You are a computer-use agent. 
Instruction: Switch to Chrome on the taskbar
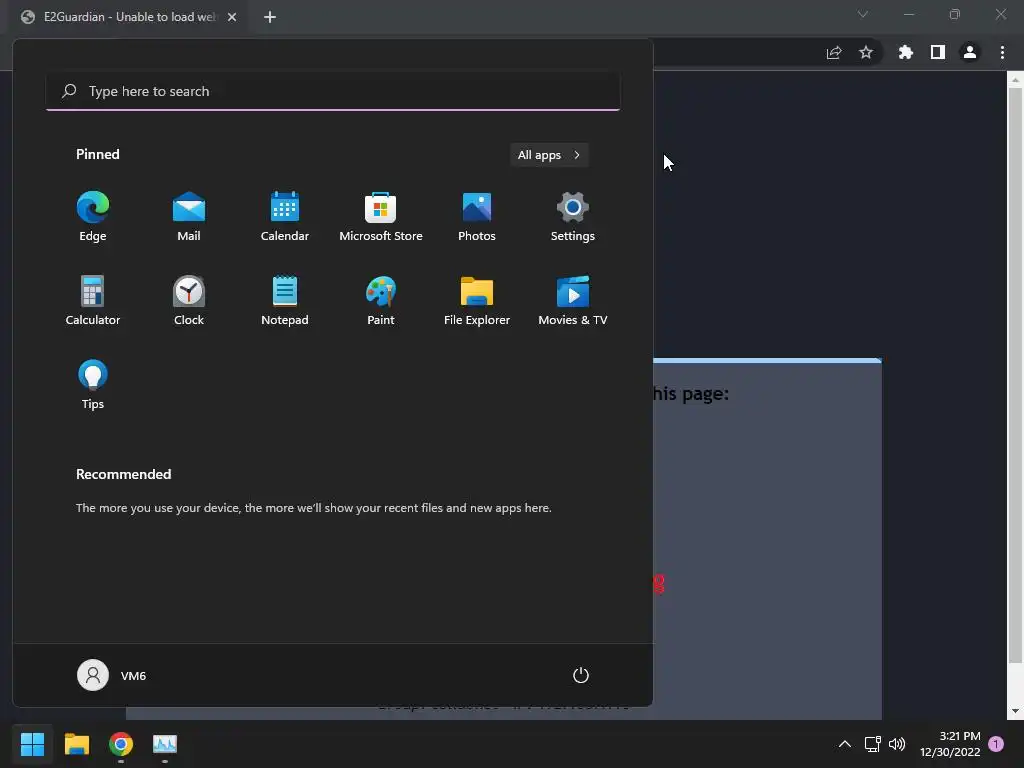121,744
